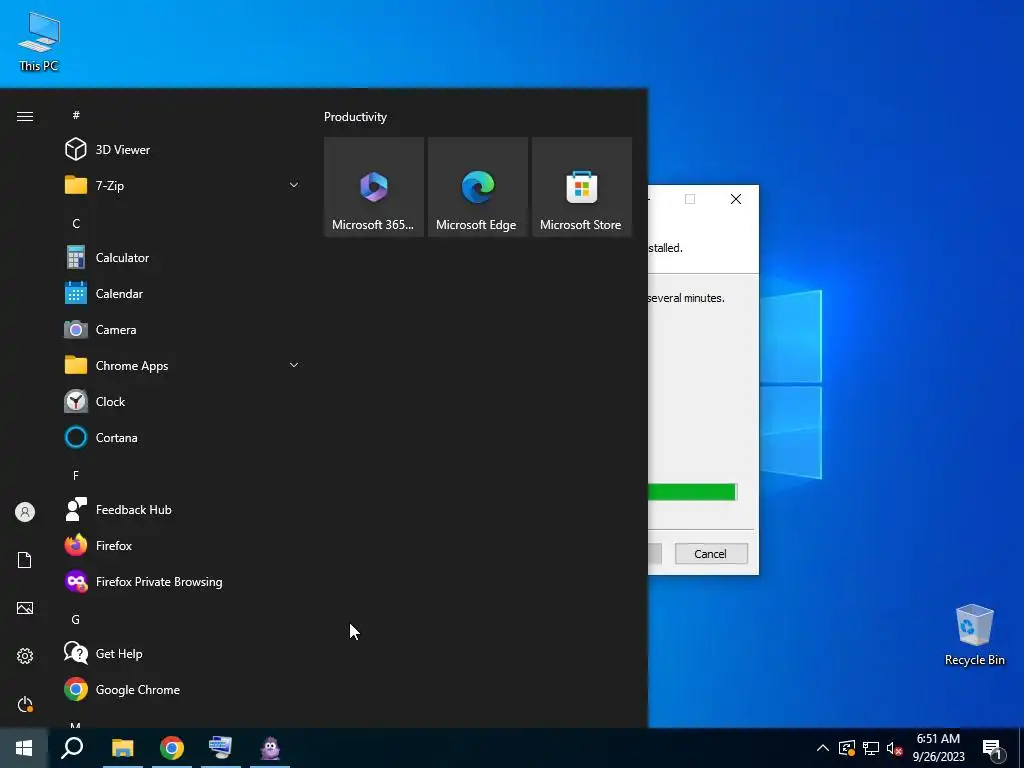The image size is (1024, 768).
Task: Open the taskbar clock and date
Action: [938, 748]
